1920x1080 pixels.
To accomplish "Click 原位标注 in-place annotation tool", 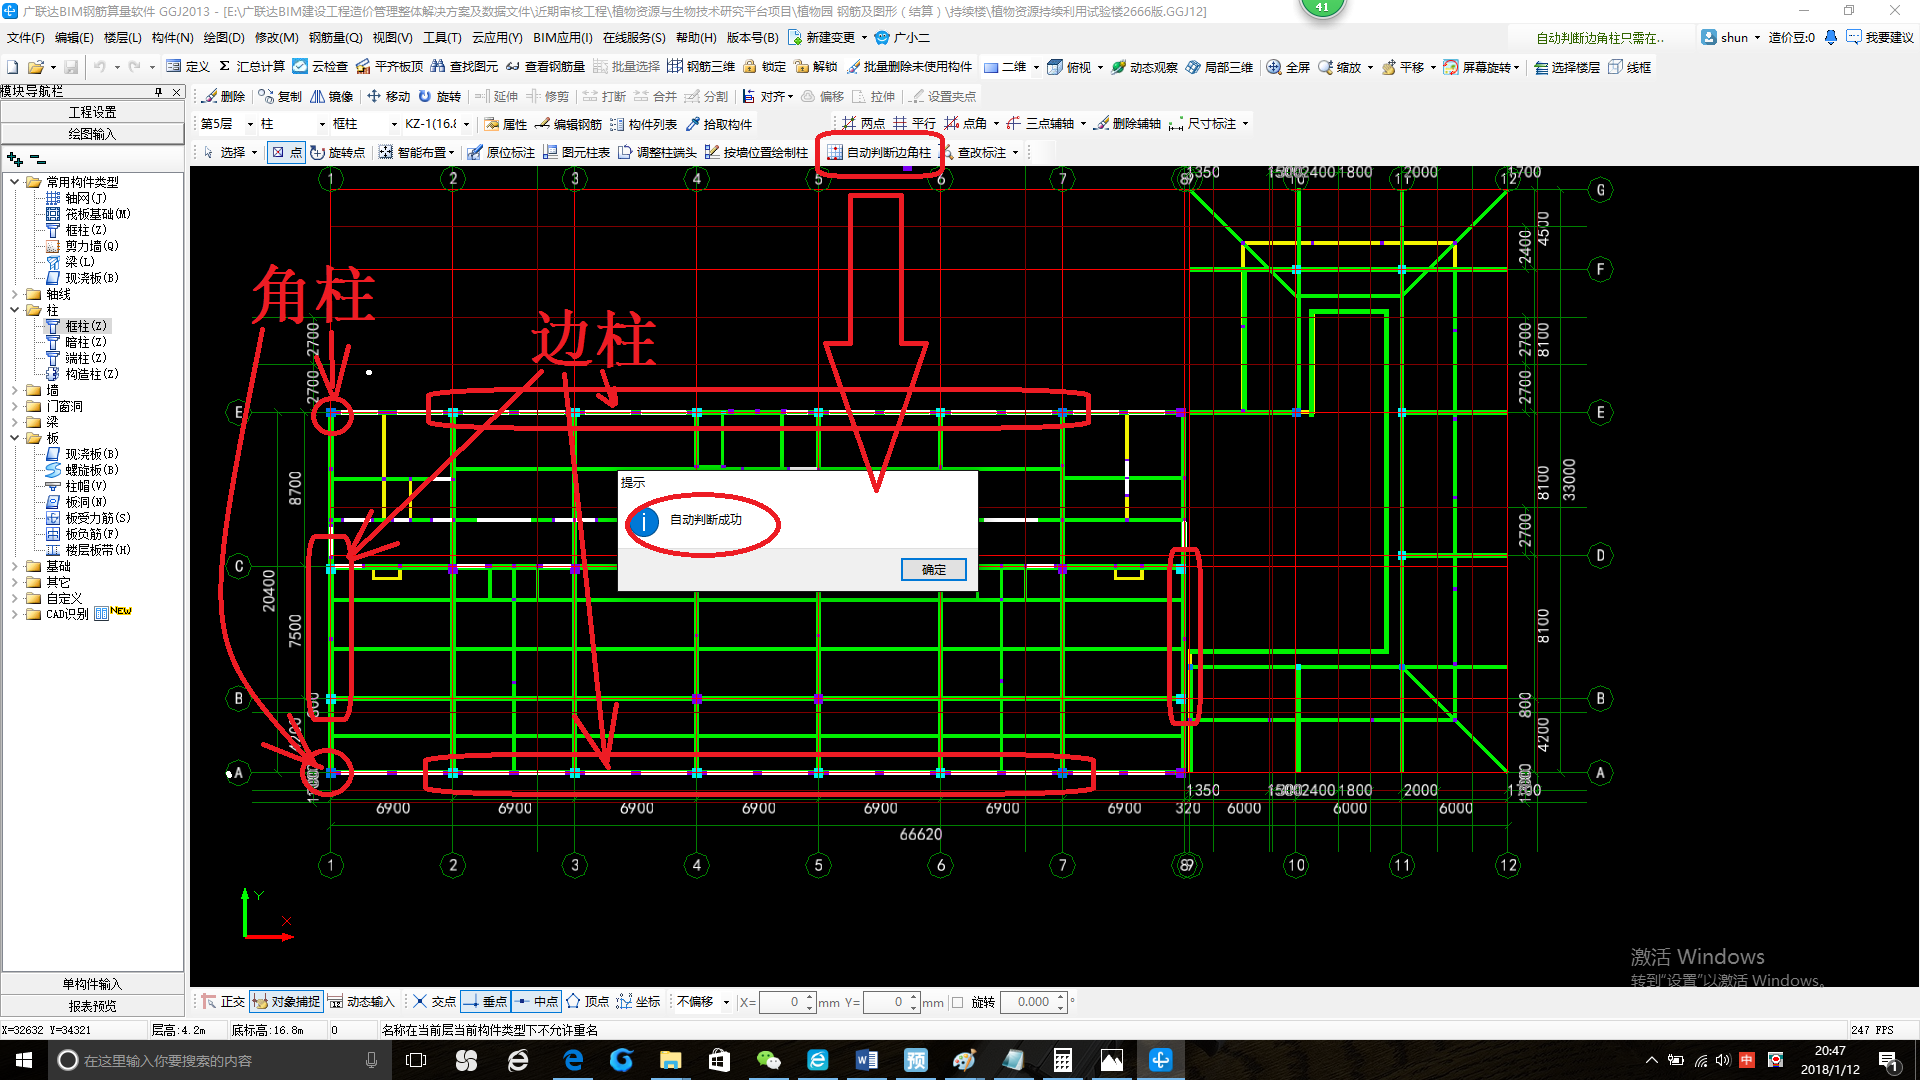I will pyautogui.click(x=501, y=152).
